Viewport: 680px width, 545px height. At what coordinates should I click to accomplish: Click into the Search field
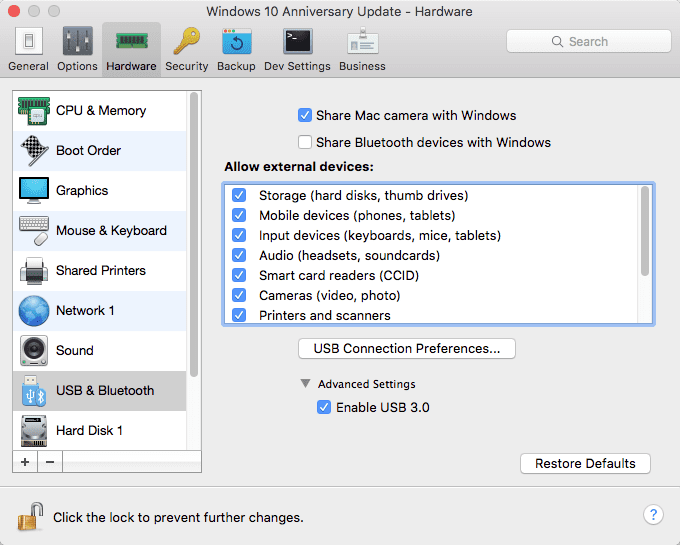(588, 42)
